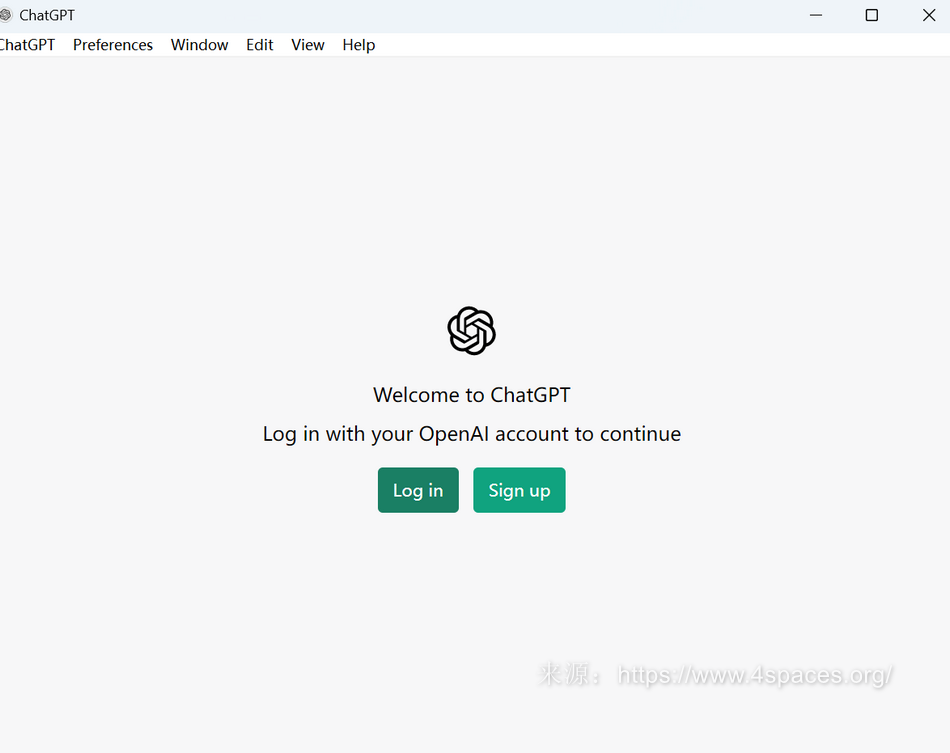The image size is (950, 753).
Task: Click the 4spaces.org watermark URL
Action: point(755,675)
